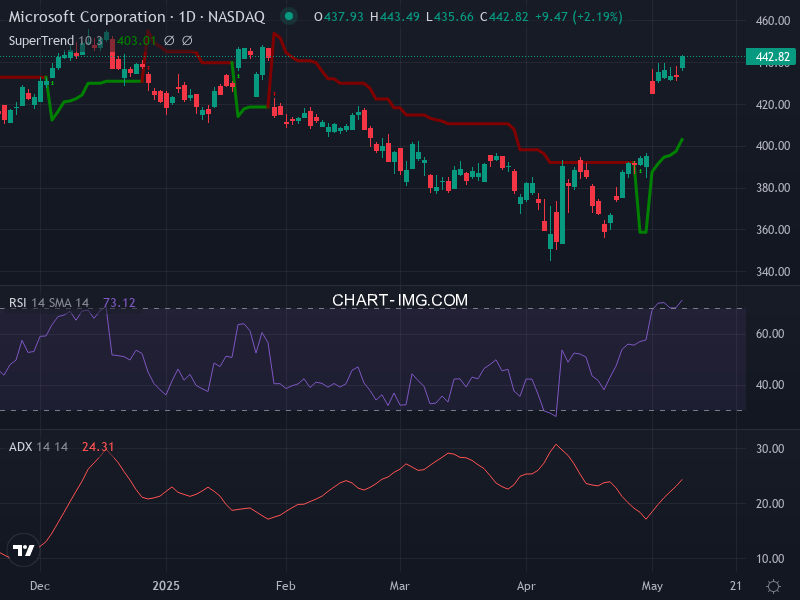This screenshot has height=600, width=800.
Task: Click the 380.00 price axis label
Action: click(x=773, y=188)
